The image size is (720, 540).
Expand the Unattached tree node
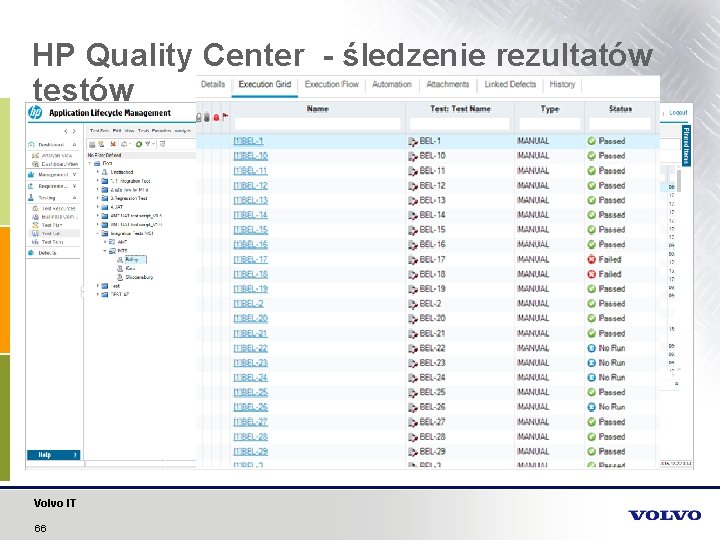(x=98, y=172)
